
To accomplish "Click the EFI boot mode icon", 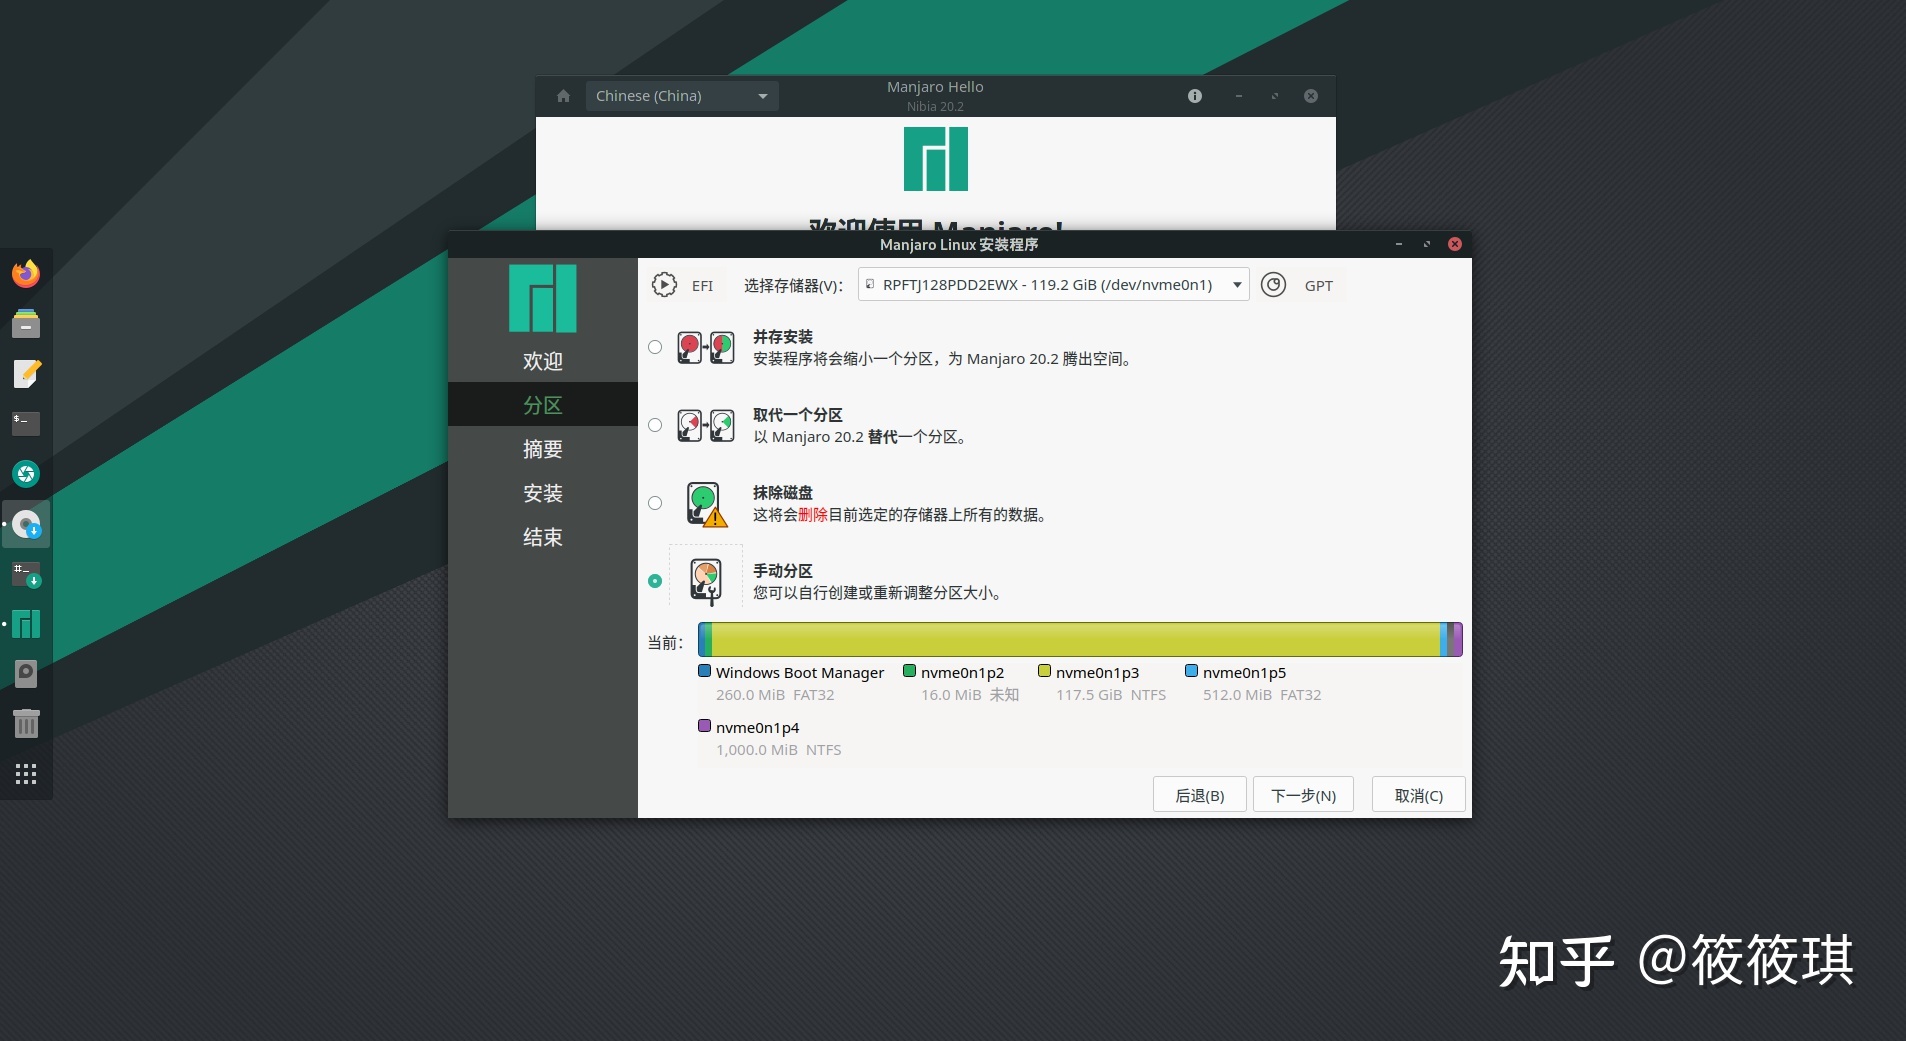I will [x=664, y=285].
